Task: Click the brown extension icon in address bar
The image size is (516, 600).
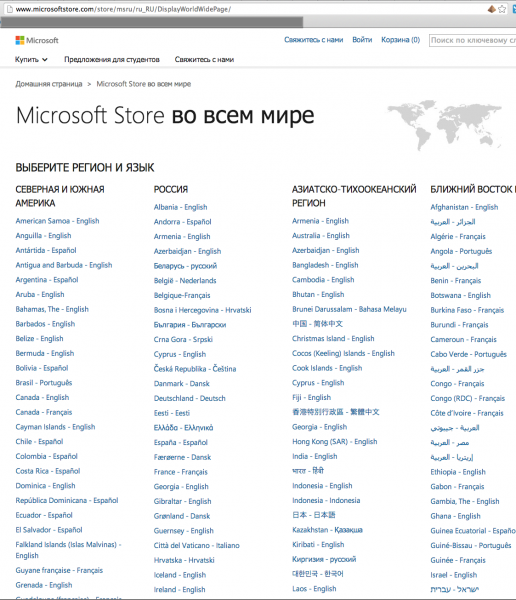Action: click(x=492, y=9)
